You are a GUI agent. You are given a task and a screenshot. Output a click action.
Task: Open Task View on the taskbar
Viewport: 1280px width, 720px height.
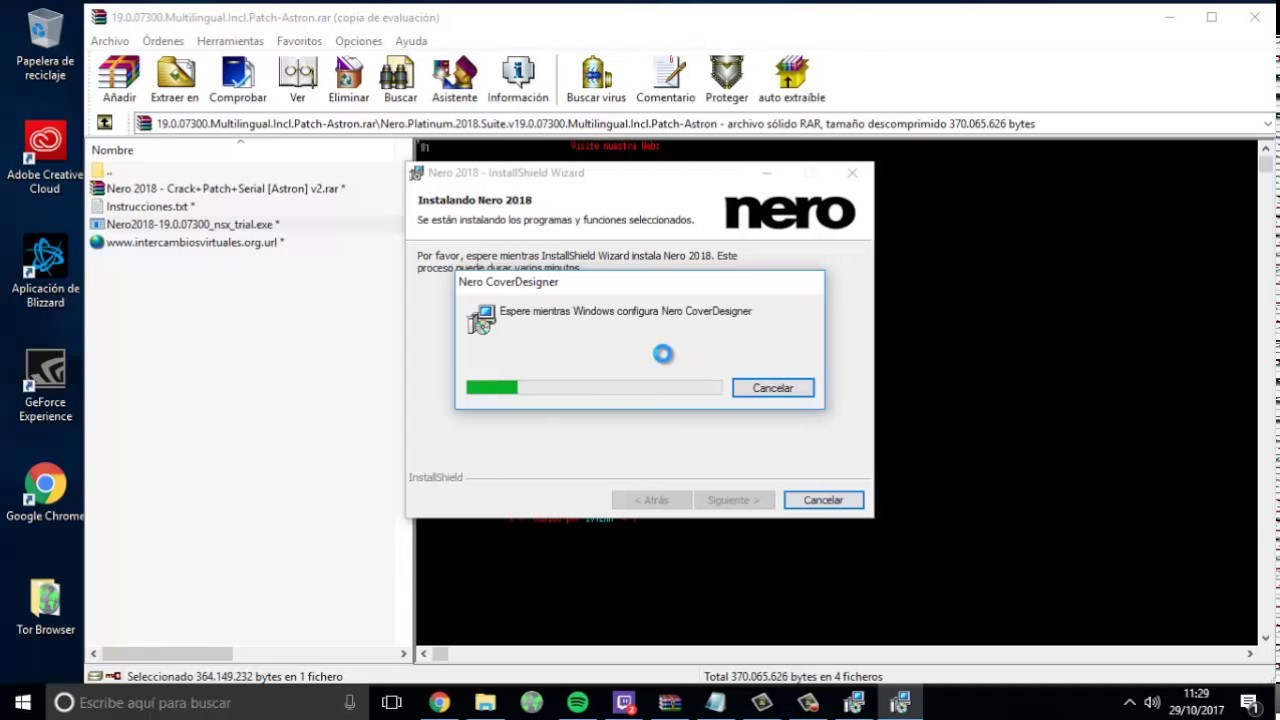(391, 702)
